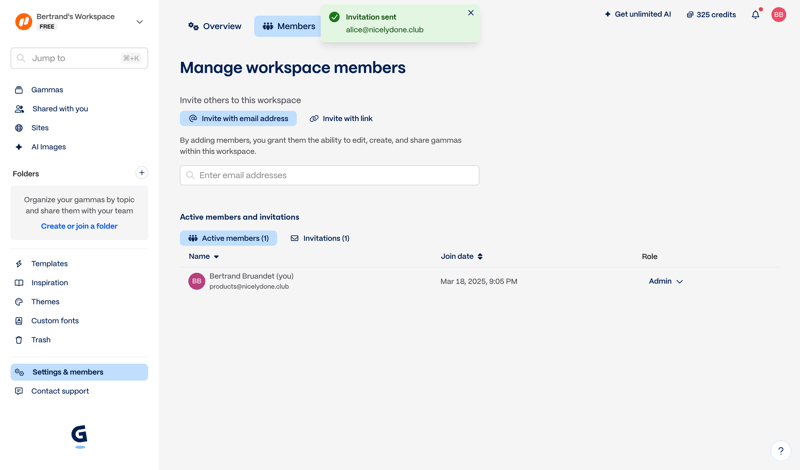Screen dimensions: 800x470
Task: Open the help question mark button
Action: coord(781,451)
